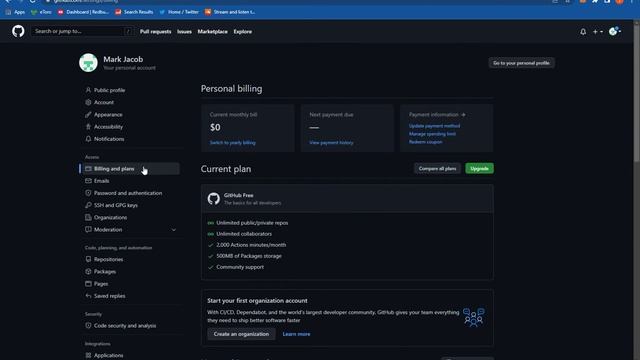Open Home / Twitter bookmark
The height and width of the screenshot is (360, 640).
coord(179,12)
